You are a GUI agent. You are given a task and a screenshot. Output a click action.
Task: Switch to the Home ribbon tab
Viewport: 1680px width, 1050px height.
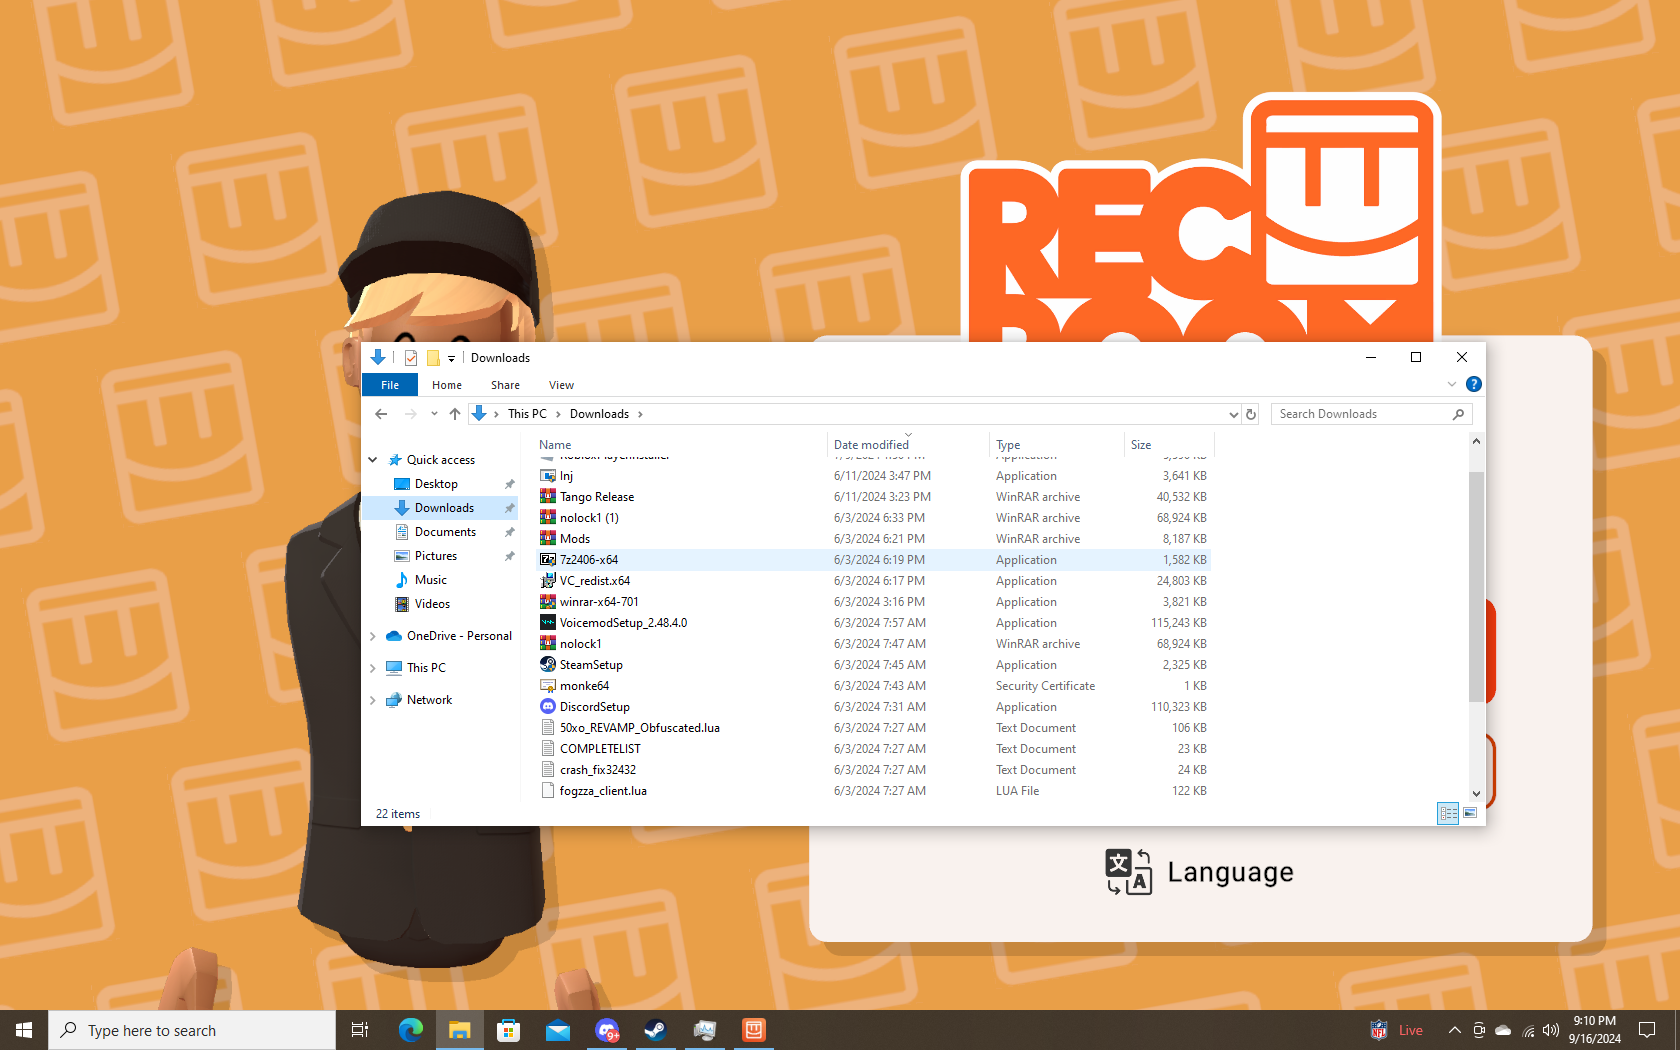pyautogui.click(x=447, y=385)
